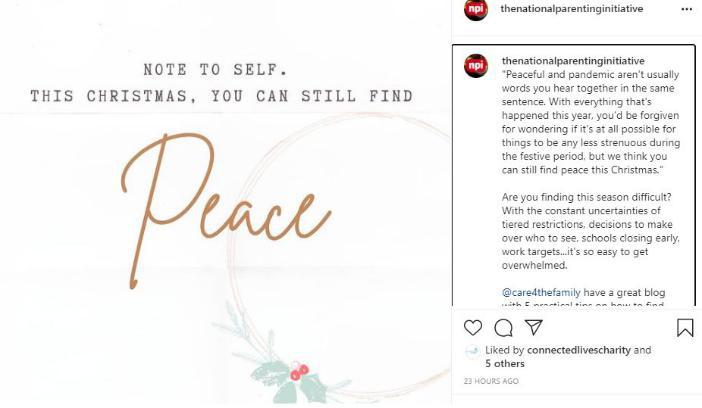Image resolution: width=702 pixels, height=408 pixels.
Task: Like the post with the heart icon
Action: click(473, 327)
